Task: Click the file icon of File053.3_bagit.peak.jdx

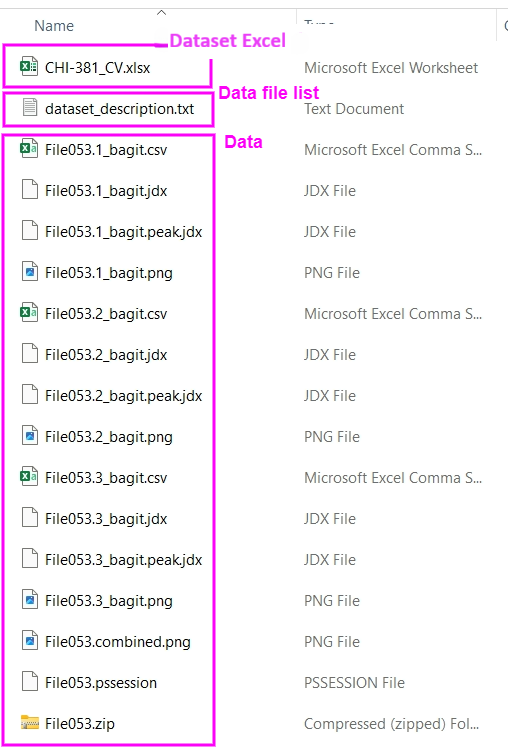Action: (30, 559)
